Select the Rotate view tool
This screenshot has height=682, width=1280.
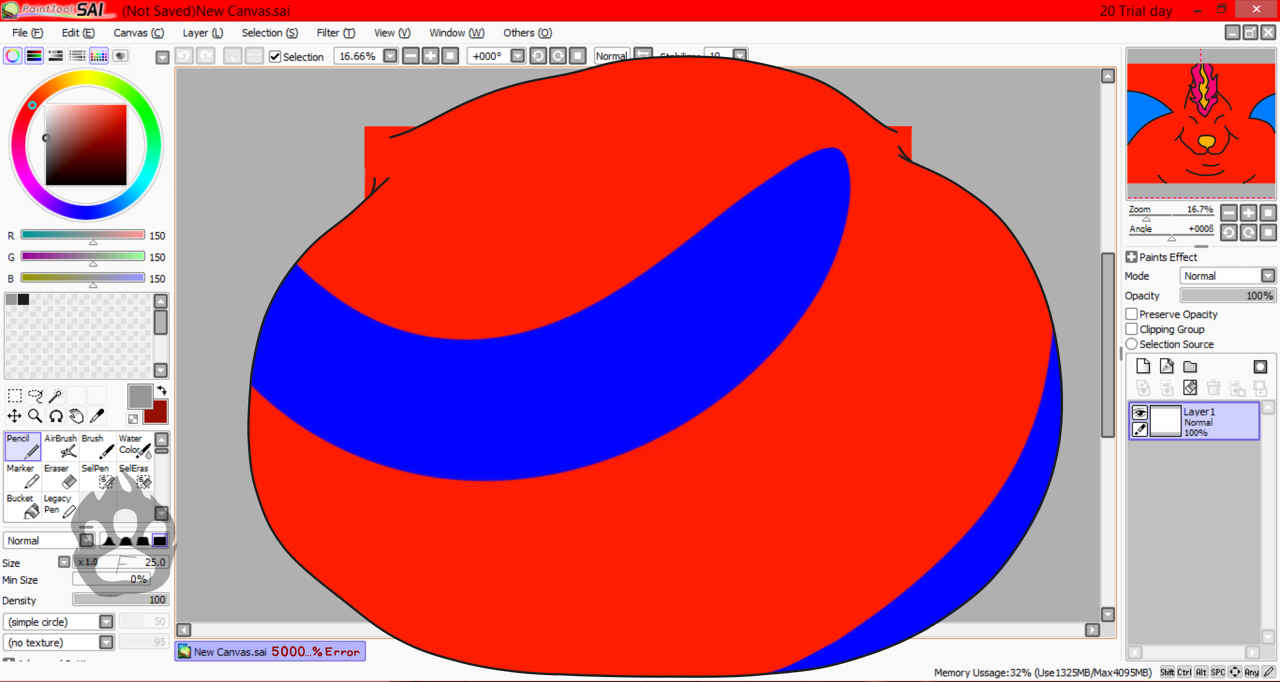pyautogui.click(x=56, y=416)
